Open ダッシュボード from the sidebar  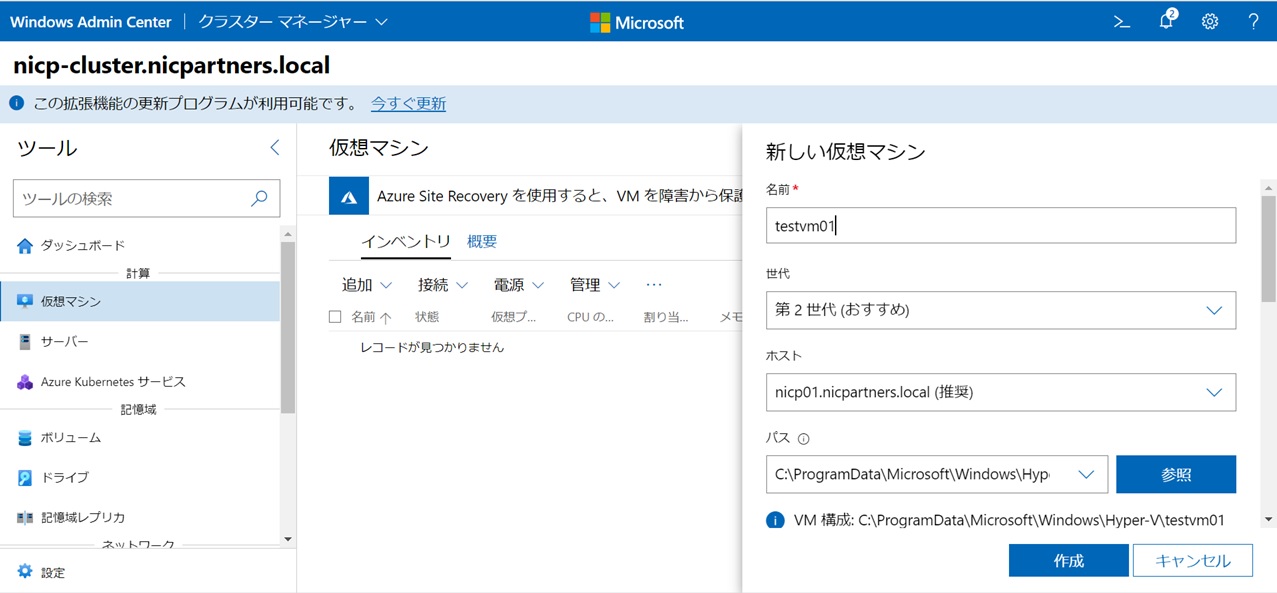click(82, 246)
